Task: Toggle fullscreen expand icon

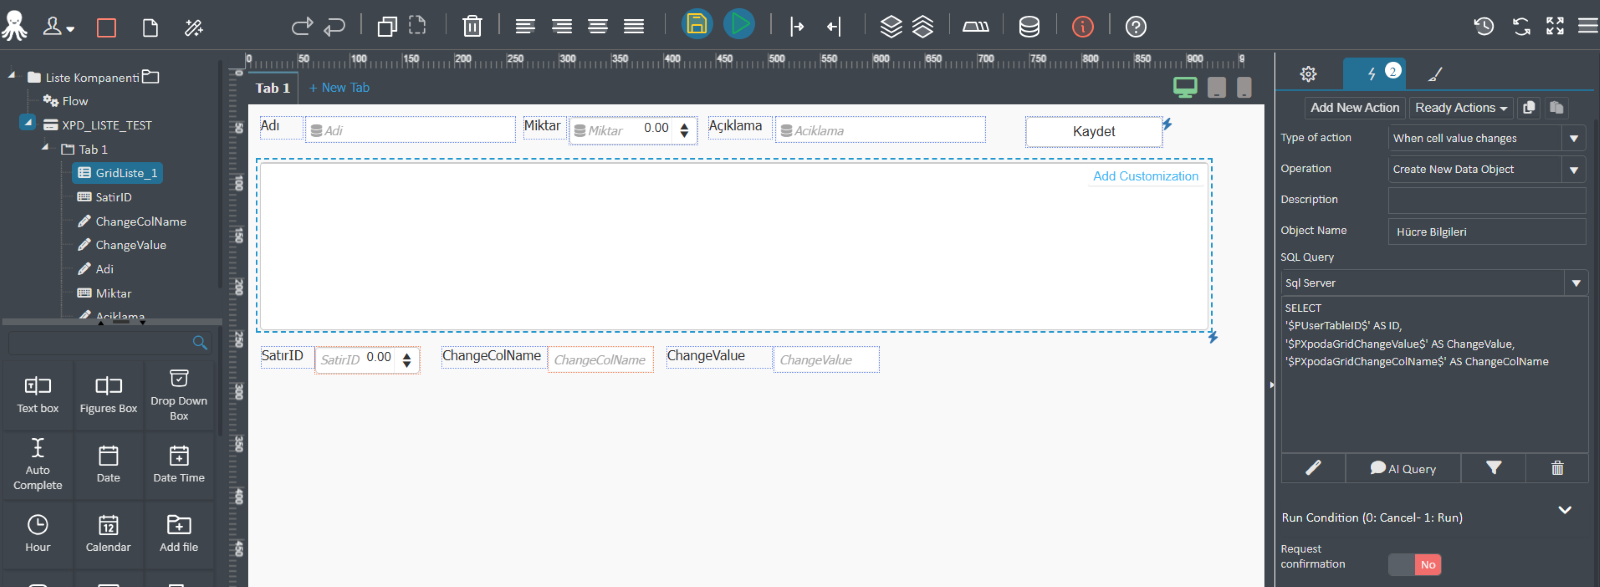Action: click(x=1555, y=26)
